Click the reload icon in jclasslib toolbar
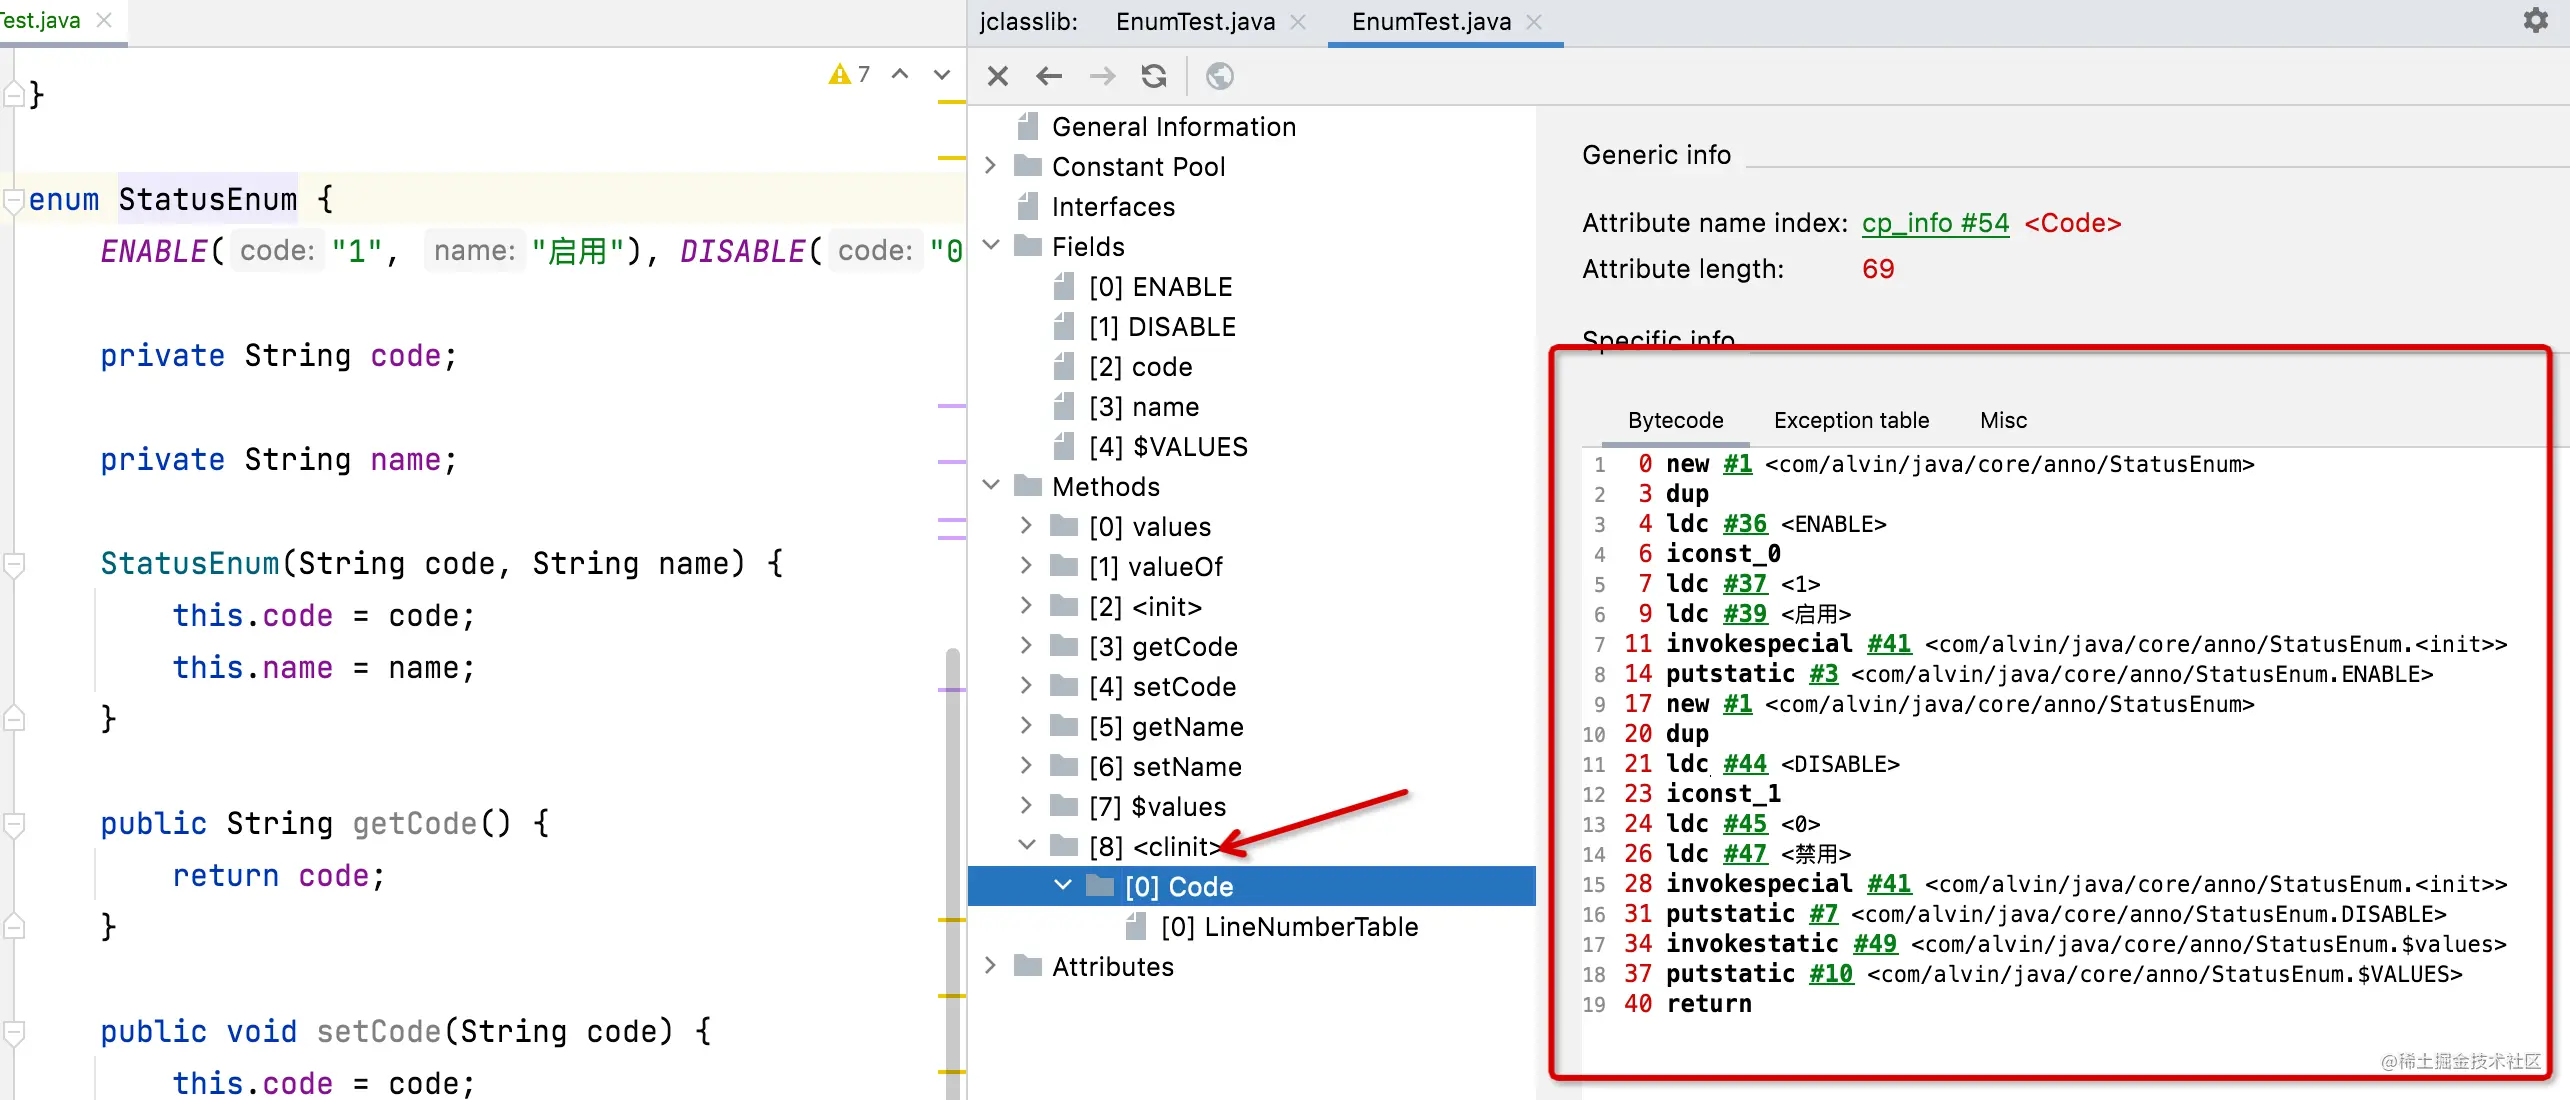This screenshot has width=2570, height=1100. pos(1154,76)
